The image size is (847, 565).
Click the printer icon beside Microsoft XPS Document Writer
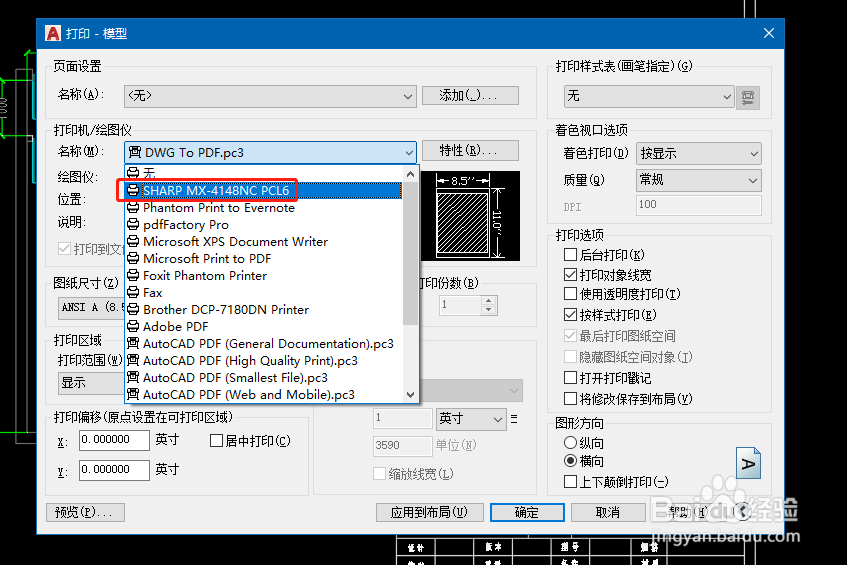133,241
